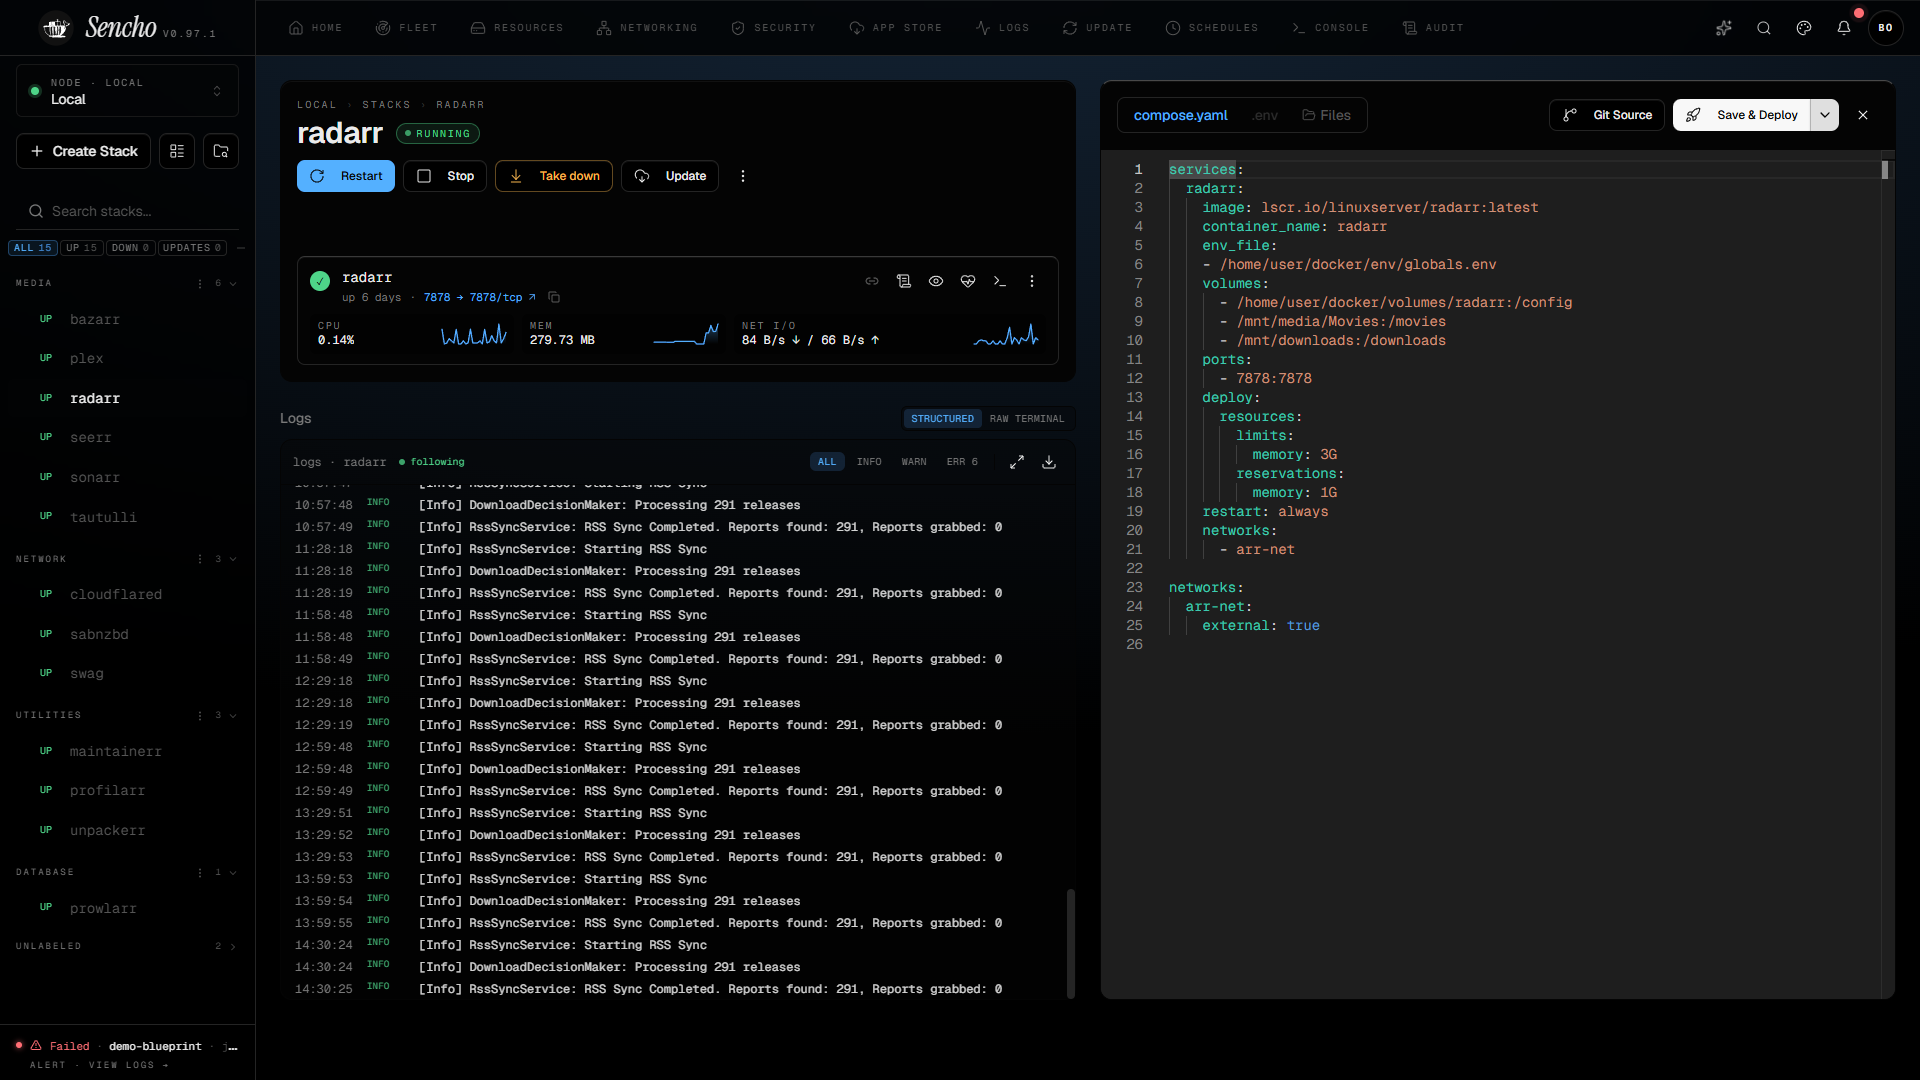Screen dimensions: 1920x1080
Task: Switch logs to Structured view
Action: point(942,419)
